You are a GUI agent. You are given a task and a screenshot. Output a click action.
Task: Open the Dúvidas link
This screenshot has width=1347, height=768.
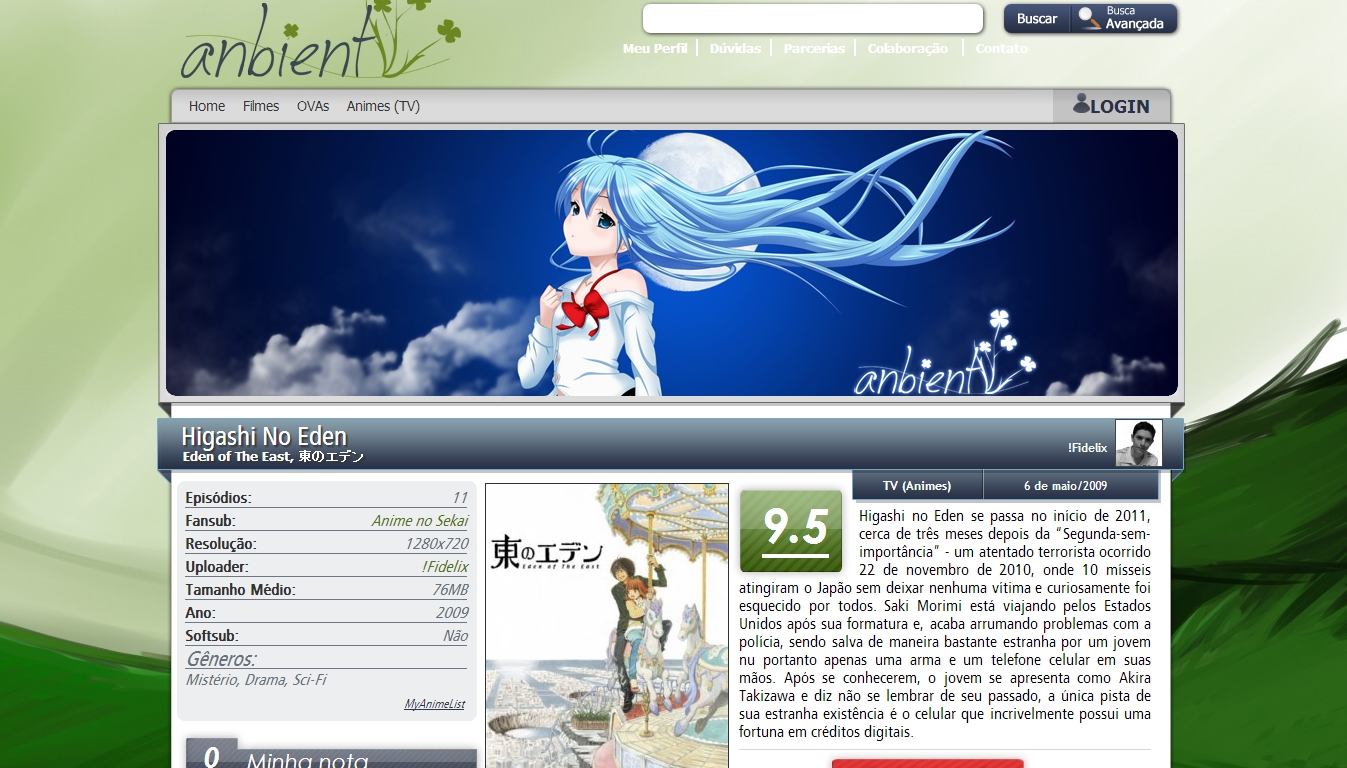pos(735,48)
